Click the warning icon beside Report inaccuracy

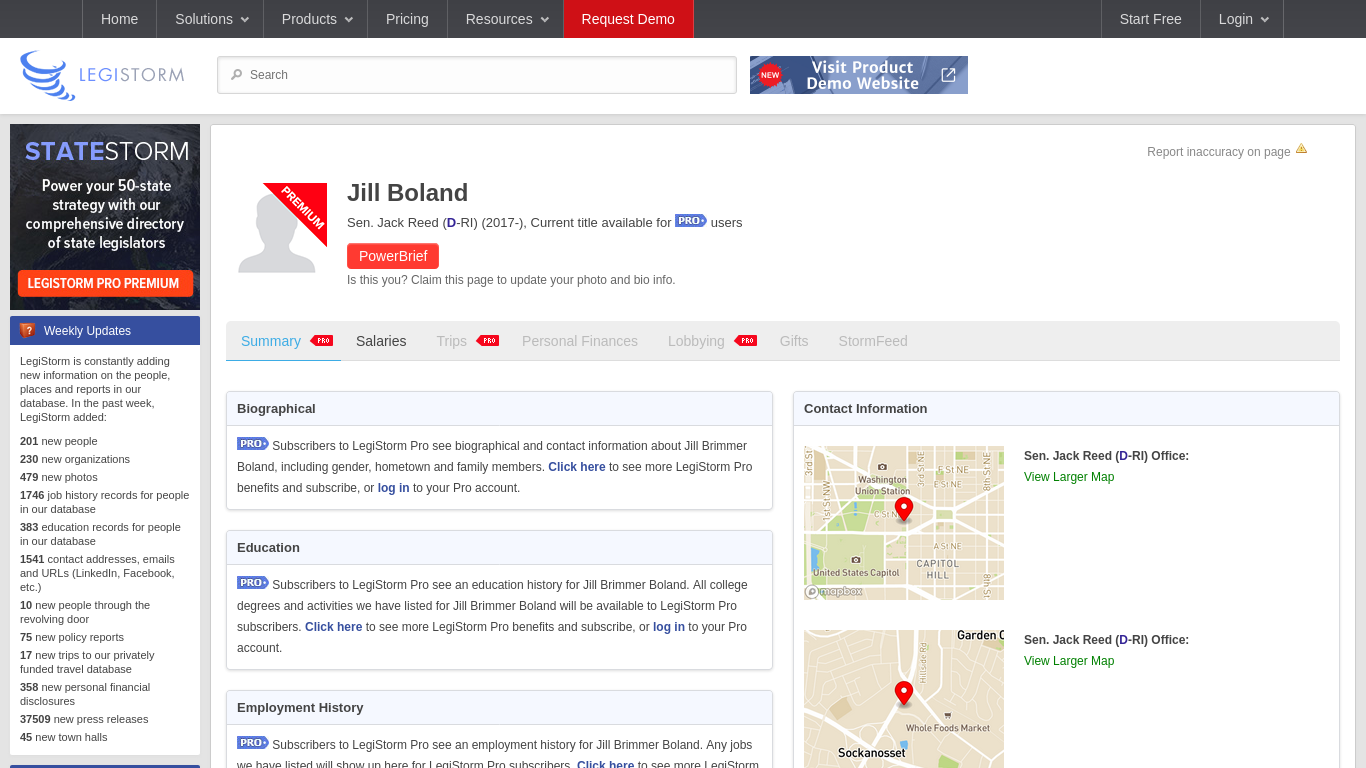pos(1301,149)
